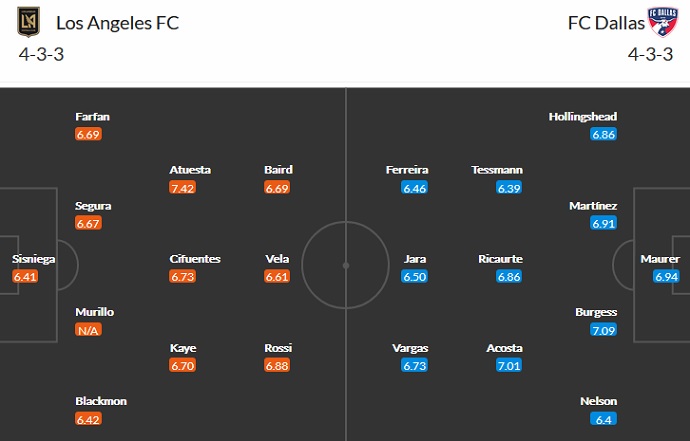Click Tessmann's 6.39 rating badge
Image resolution: width=690 pixels, height=441 pixels.
(509, 187)
